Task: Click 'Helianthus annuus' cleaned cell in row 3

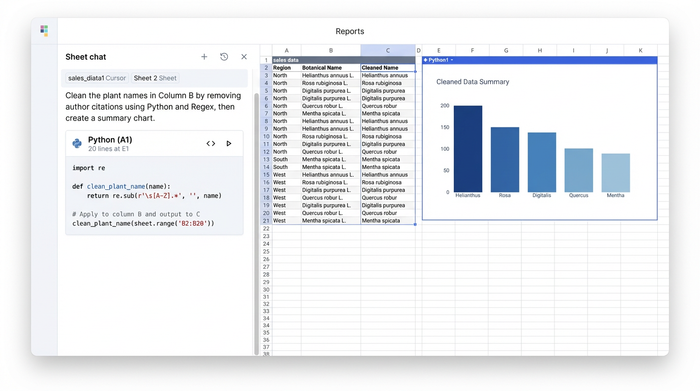Action: click(x=388, y=75)
